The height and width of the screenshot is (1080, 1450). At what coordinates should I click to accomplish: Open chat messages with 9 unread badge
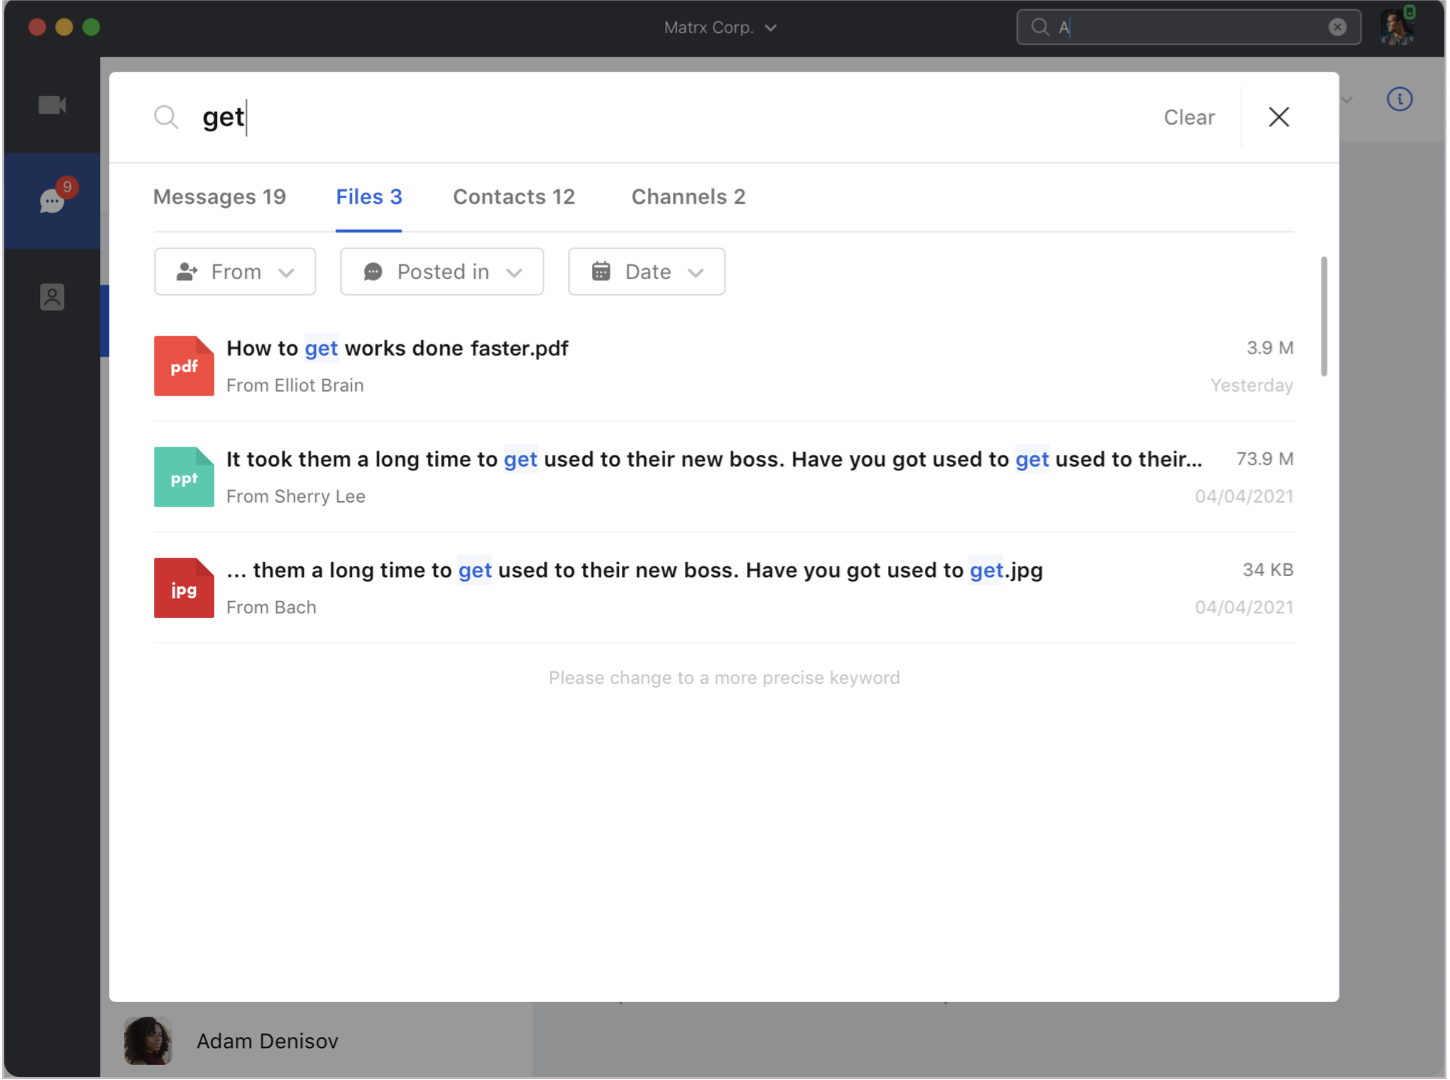[x=52, y=201]
